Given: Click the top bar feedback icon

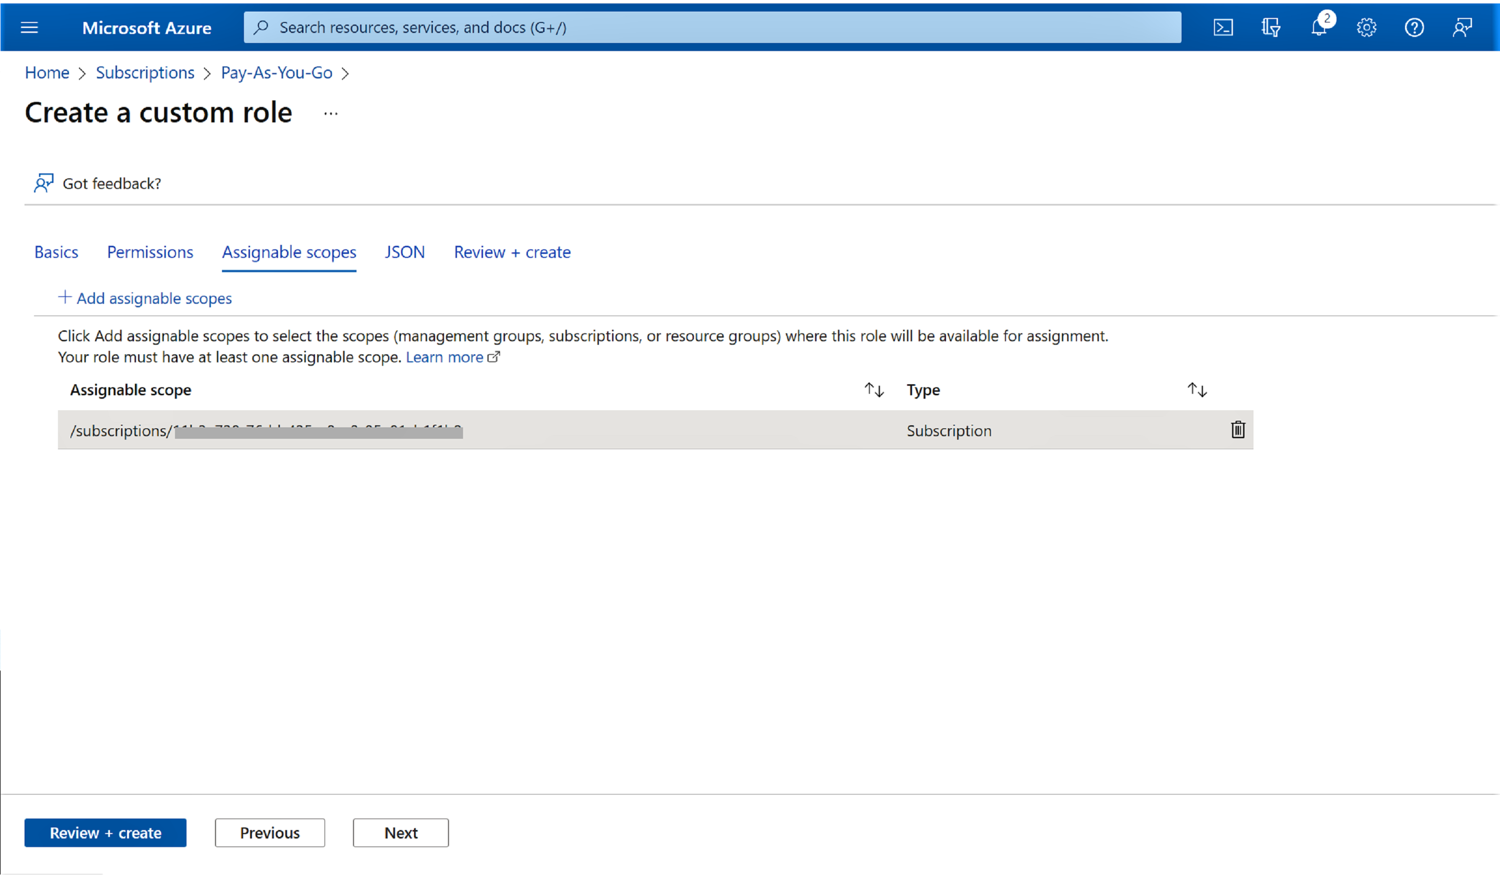Looking at the screenshot, I should [x=1462, y=27].
